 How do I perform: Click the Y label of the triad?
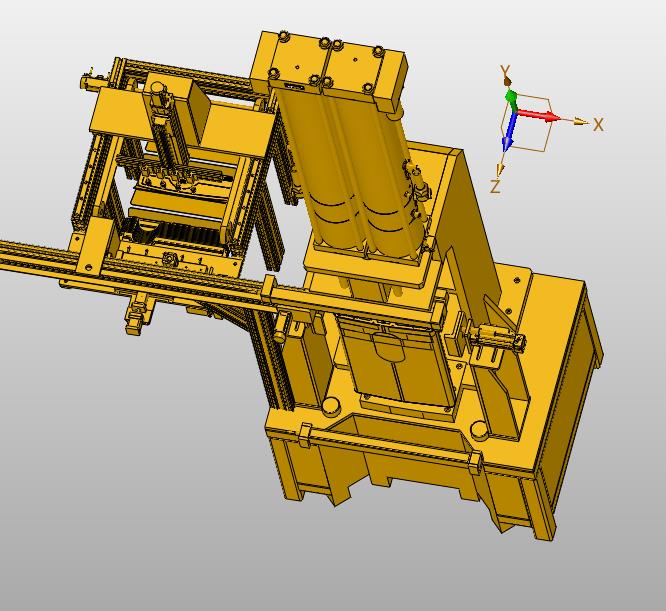tap(505, 70)
